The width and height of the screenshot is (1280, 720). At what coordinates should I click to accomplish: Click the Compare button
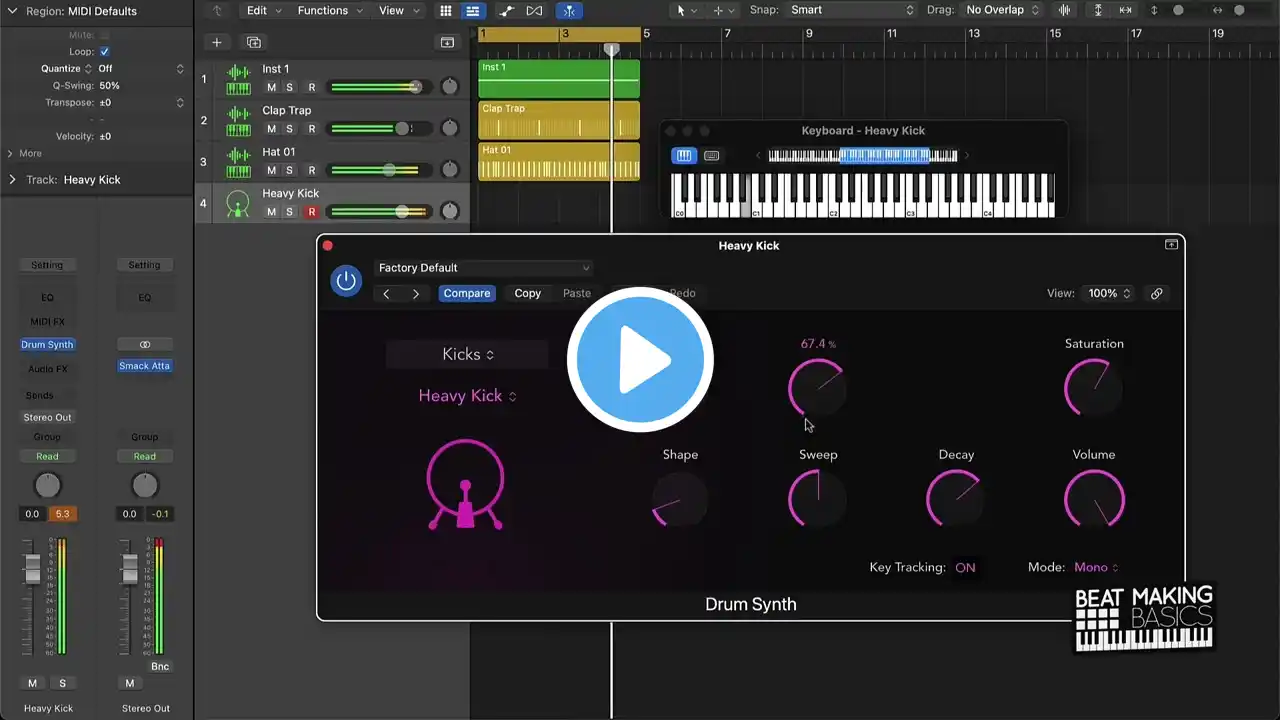pyautogui.click(x=467, y=294)
